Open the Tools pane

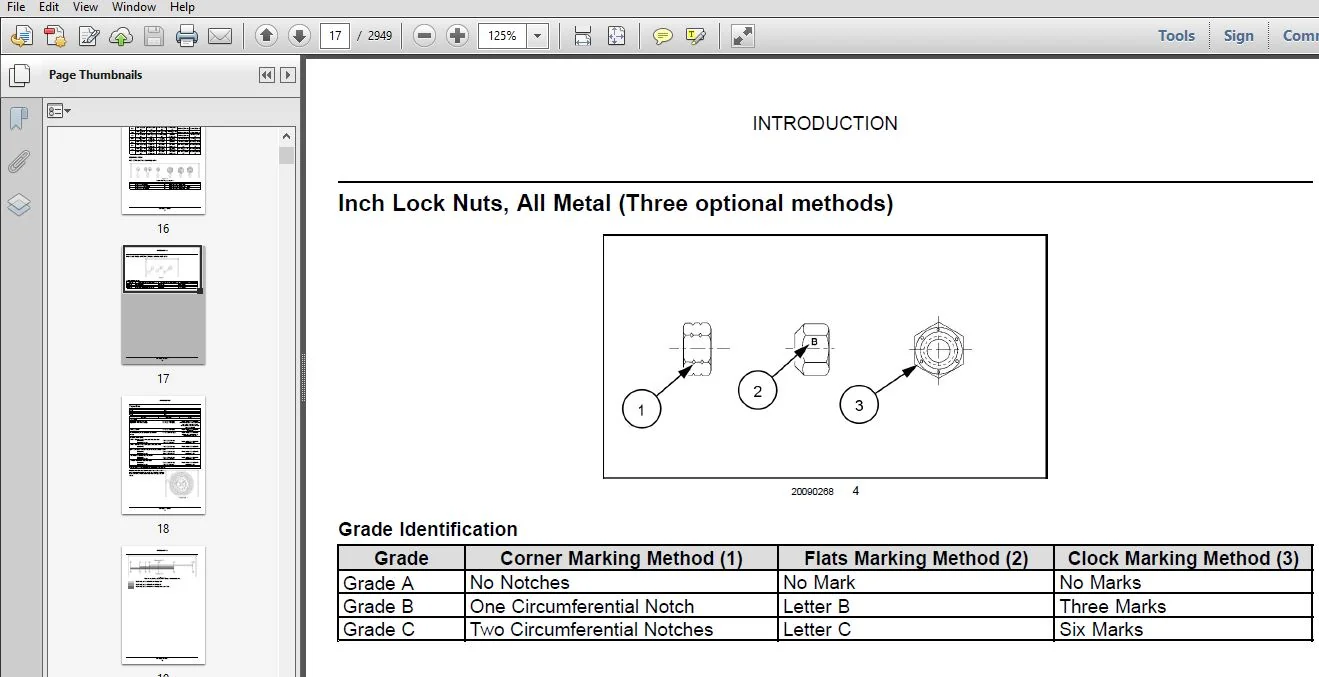click(1176, 36)
